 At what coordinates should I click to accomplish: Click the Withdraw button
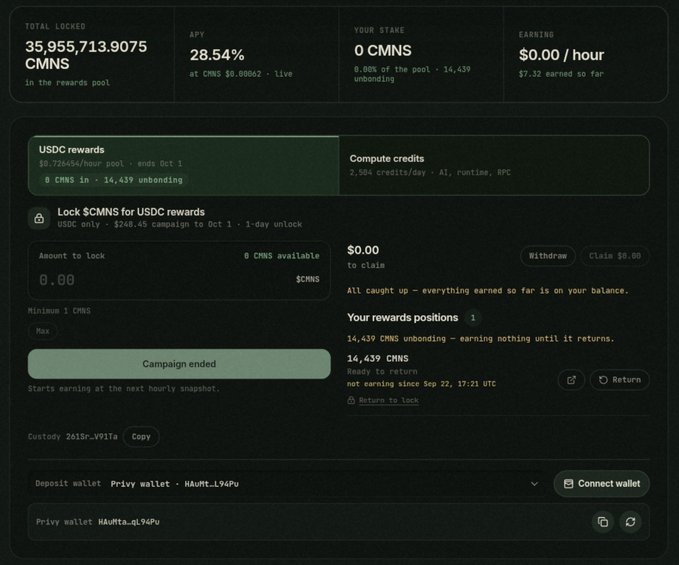click(548, 256)
